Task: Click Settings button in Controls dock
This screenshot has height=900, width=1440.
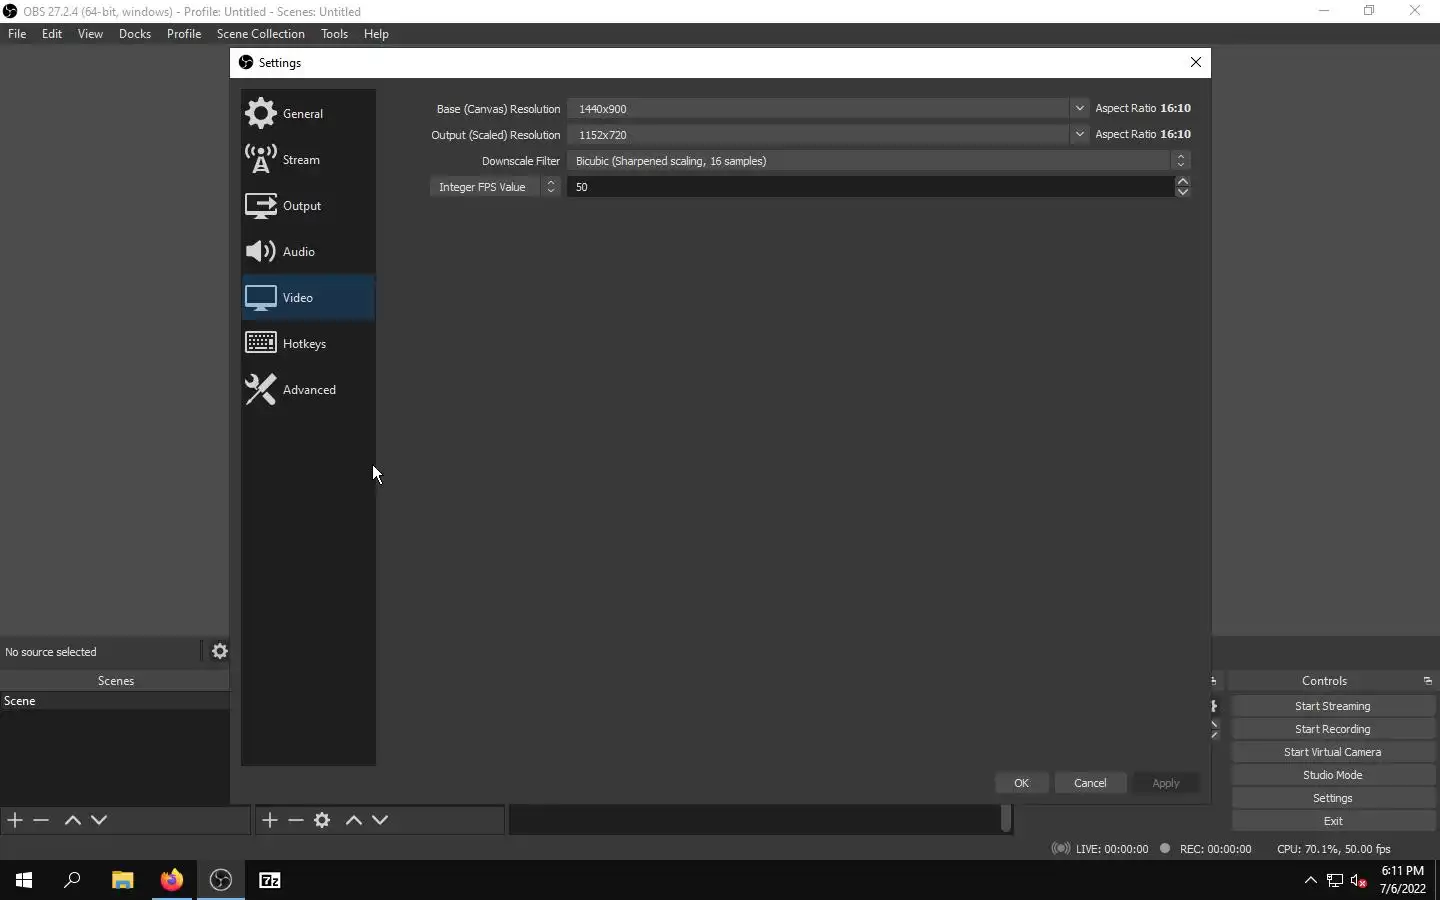Action: (x=1332, y=798)
